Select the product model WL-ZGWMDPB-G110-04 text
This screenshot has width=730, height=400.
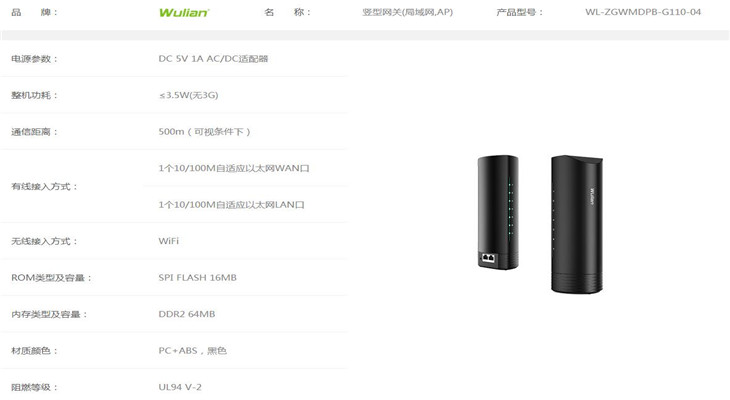pos(643,12)
